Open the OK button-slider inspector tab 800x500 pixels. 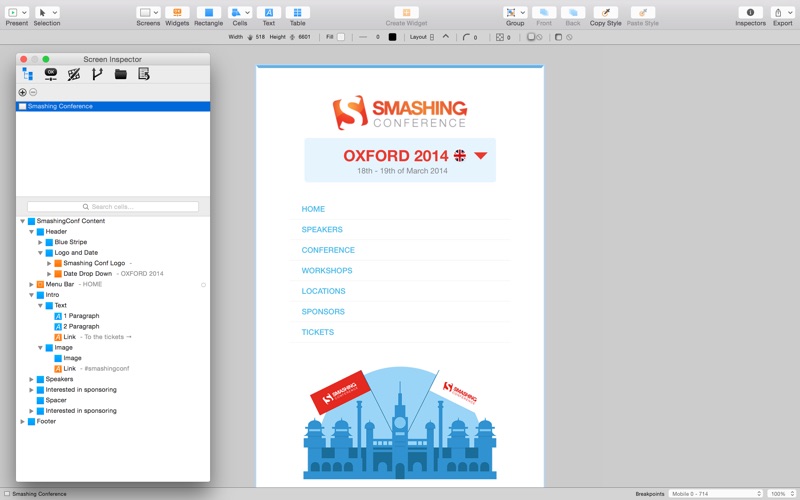[x=51, y=74]
